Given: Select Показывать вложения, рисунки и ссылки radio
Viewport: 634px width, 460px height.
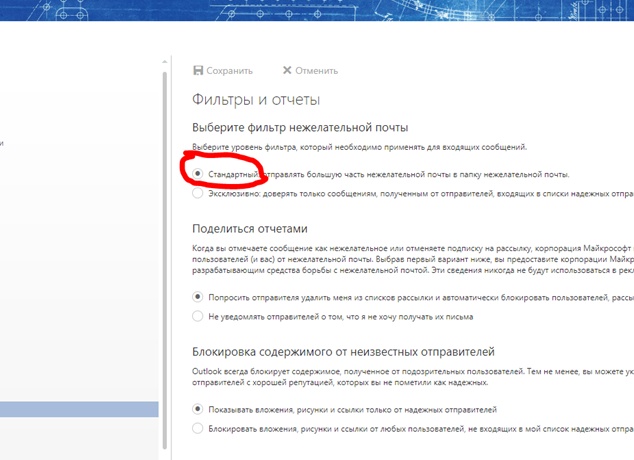Looking at the screenshot, I should coord(197,409).
